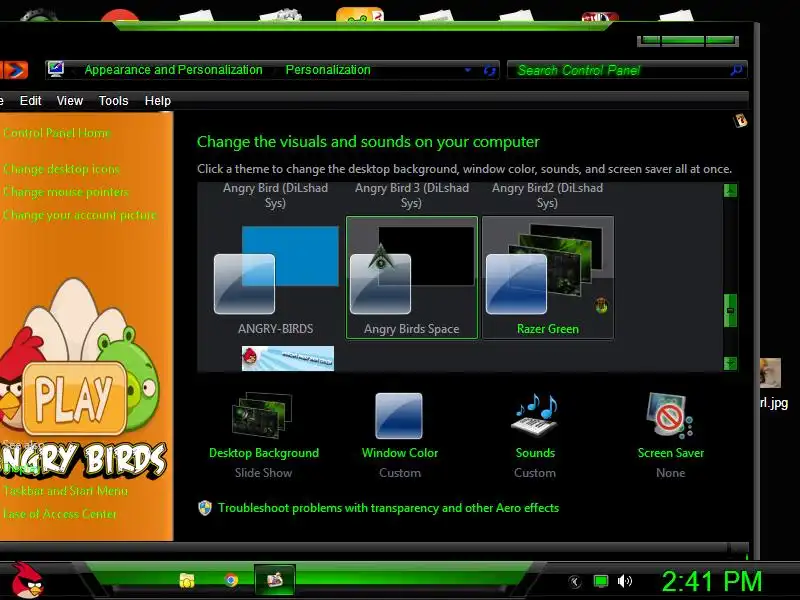Open the address bar history dropdown

coord(468,70)
